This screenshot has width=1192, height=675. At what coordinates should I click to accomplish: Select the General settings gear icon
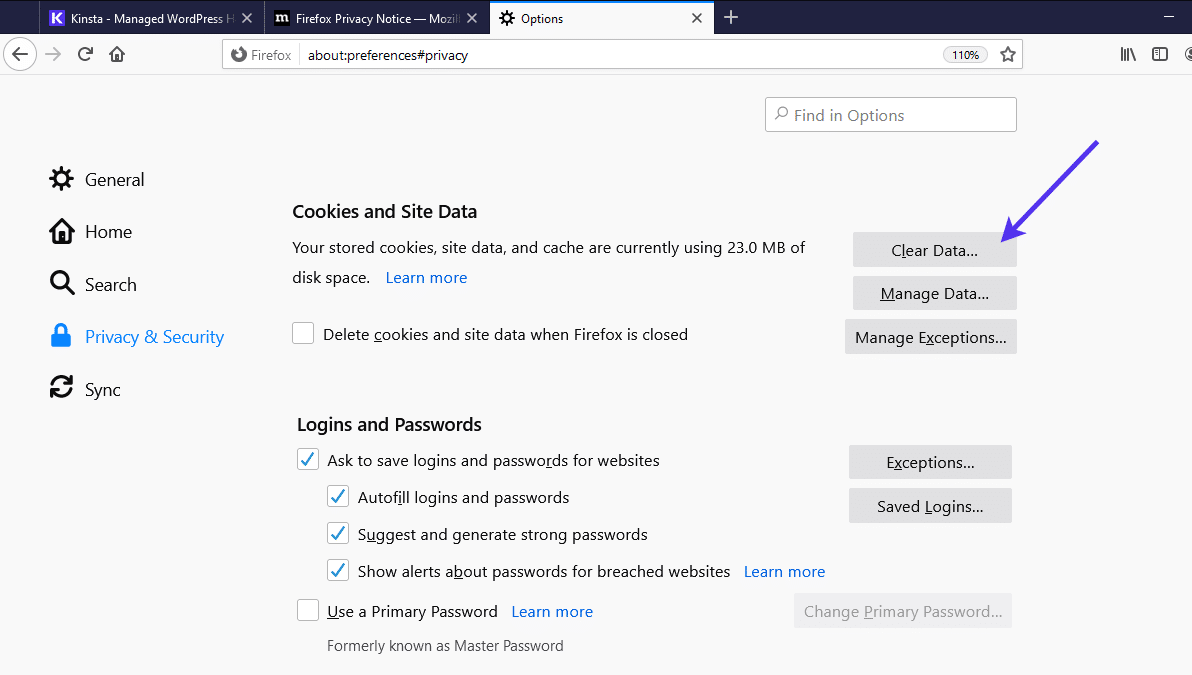pos(61,179)
